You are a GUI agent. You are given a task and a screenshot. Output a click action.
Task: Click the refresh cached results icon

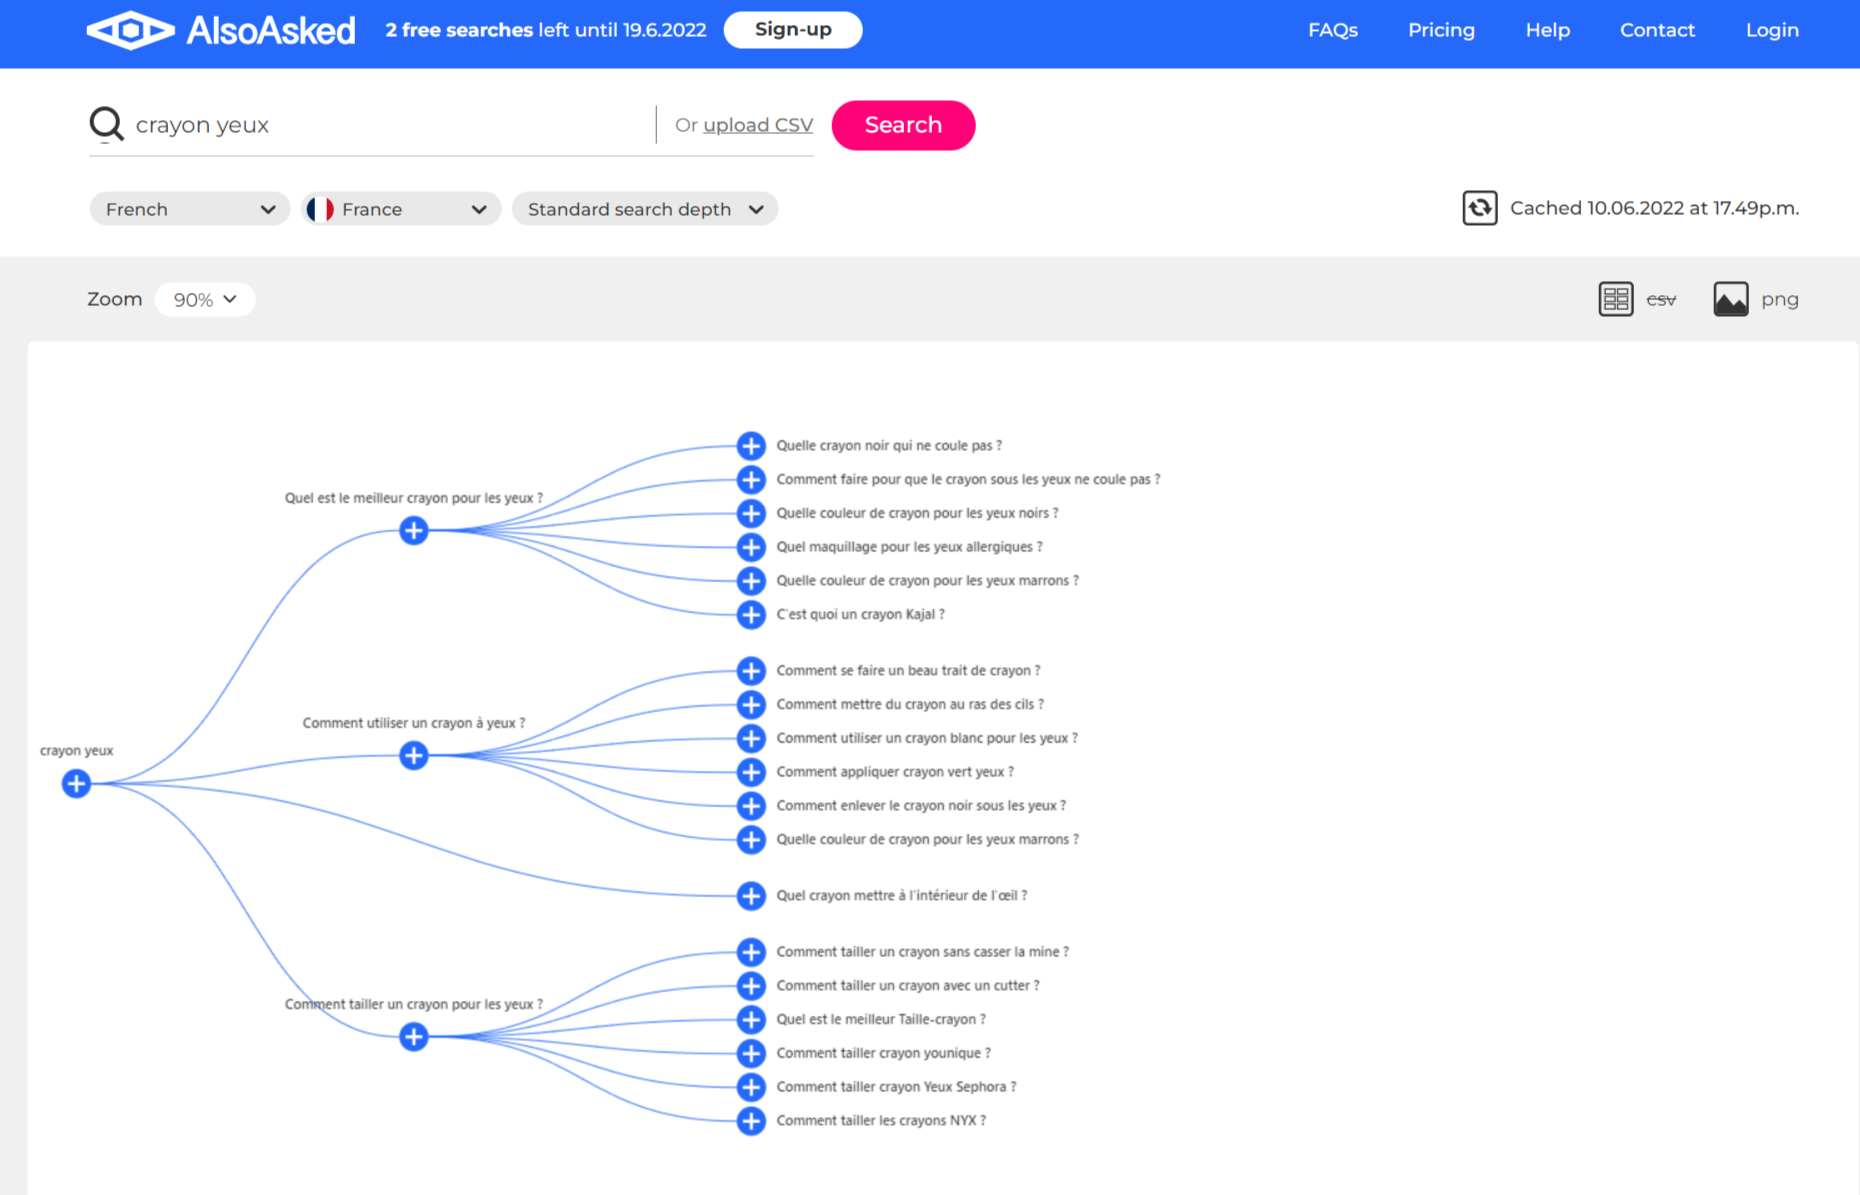click(1479, 208)
